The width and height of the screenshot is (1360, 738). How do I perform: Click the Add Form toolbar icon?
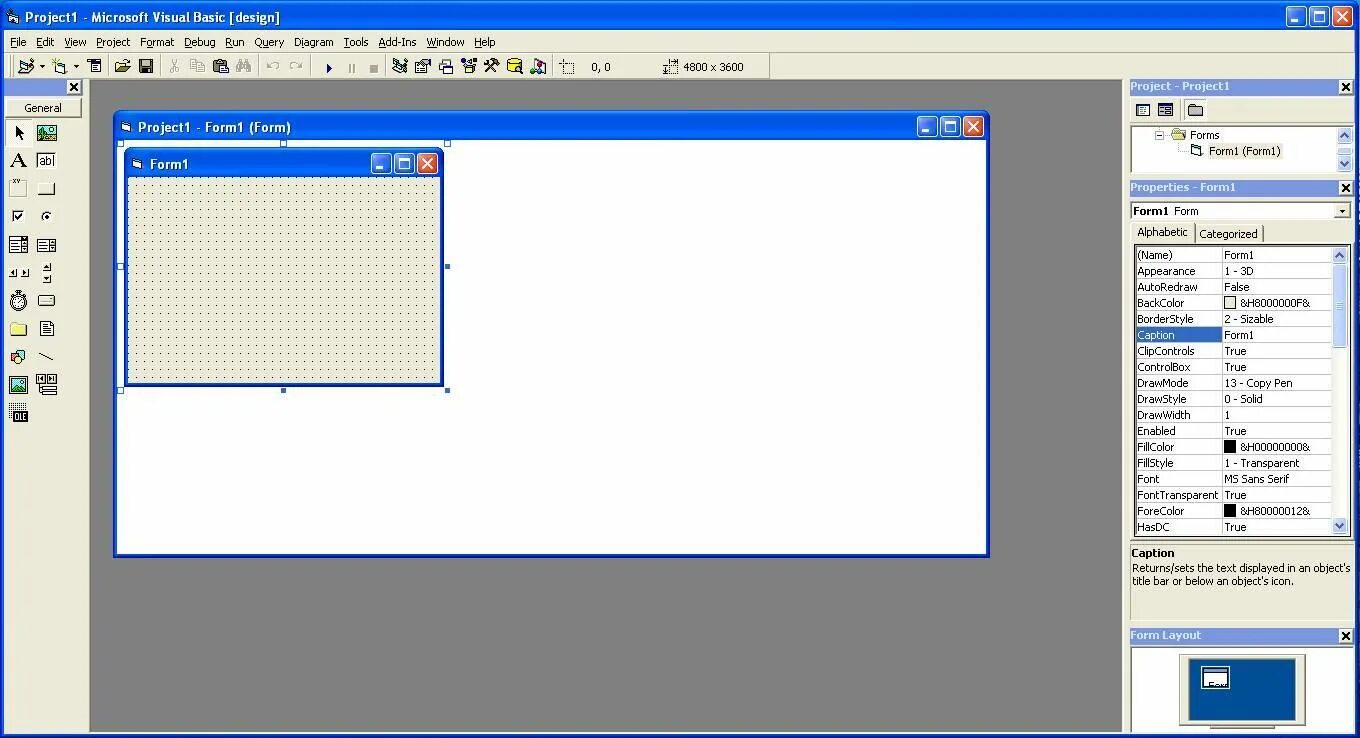click(x=60, y=67)
